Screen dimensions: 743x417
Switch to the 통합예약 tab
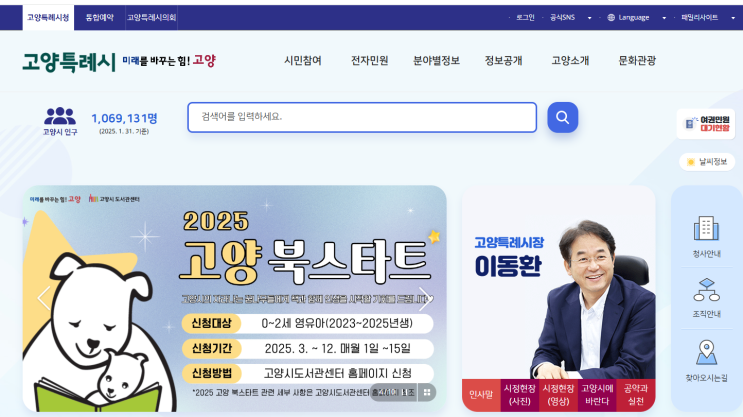click(100, 18)
